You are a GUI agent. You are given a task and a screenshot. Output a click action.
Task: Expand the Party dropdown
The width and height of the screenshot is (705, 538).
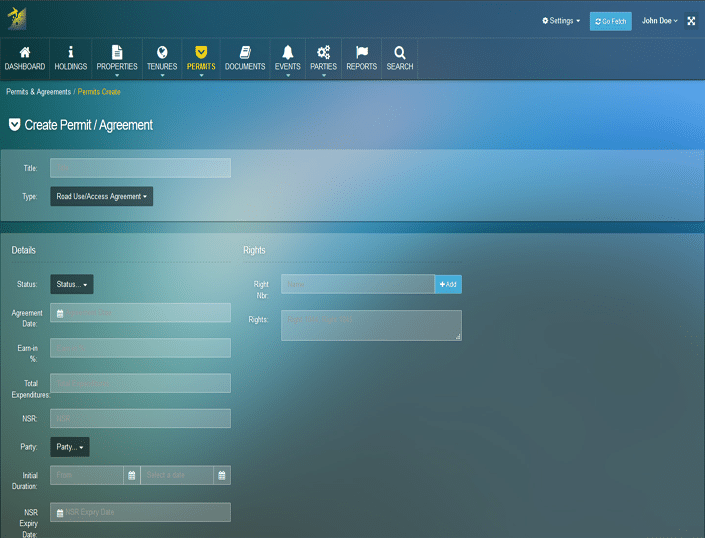tap(70, 447)
